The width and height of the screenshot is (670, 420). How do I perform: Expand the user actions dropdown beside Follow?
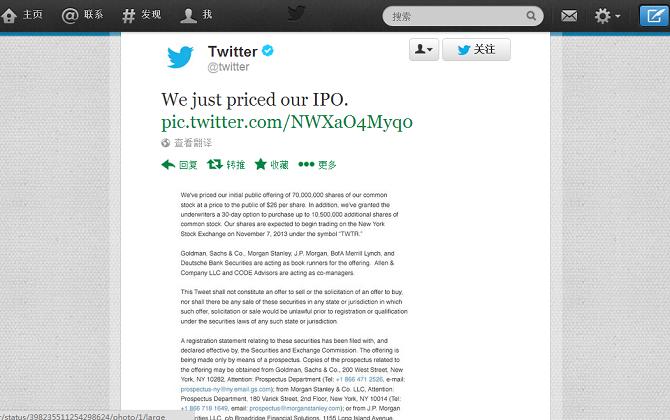click(424, 50)
